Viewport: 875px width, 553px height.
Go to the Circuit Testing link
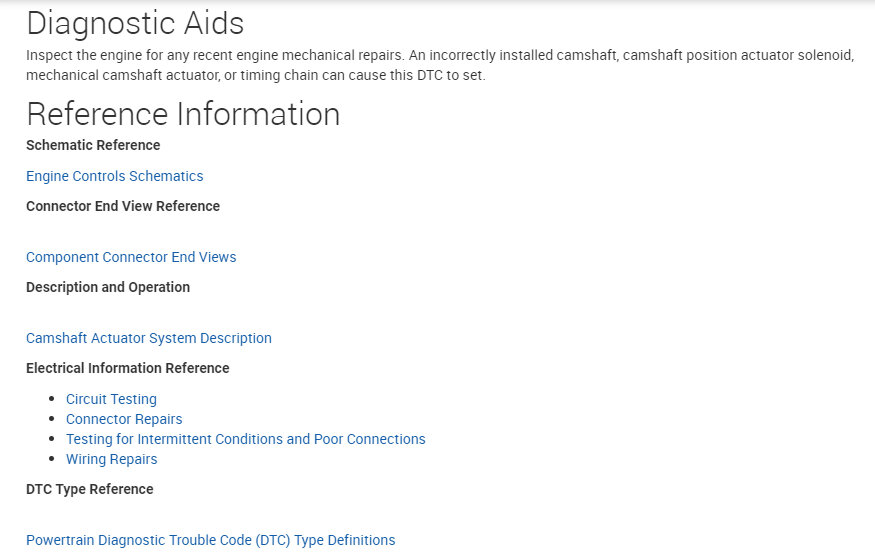pyautogui.click(x=111, y=399)
